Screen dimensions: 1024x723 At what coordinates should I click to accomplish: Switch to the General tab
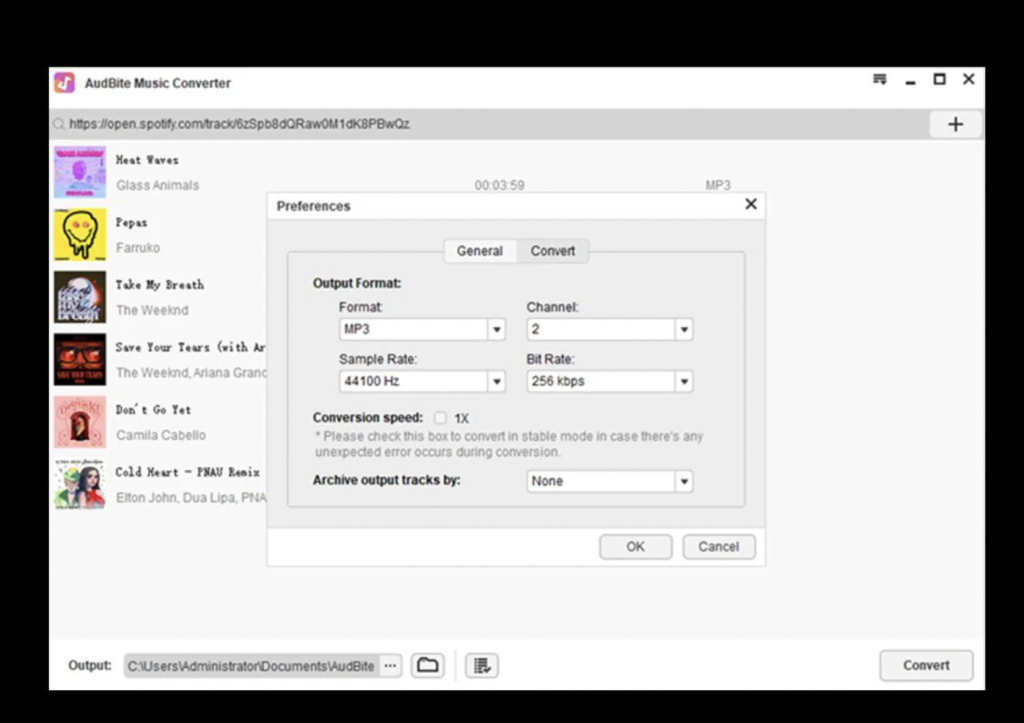click(479, 251)
